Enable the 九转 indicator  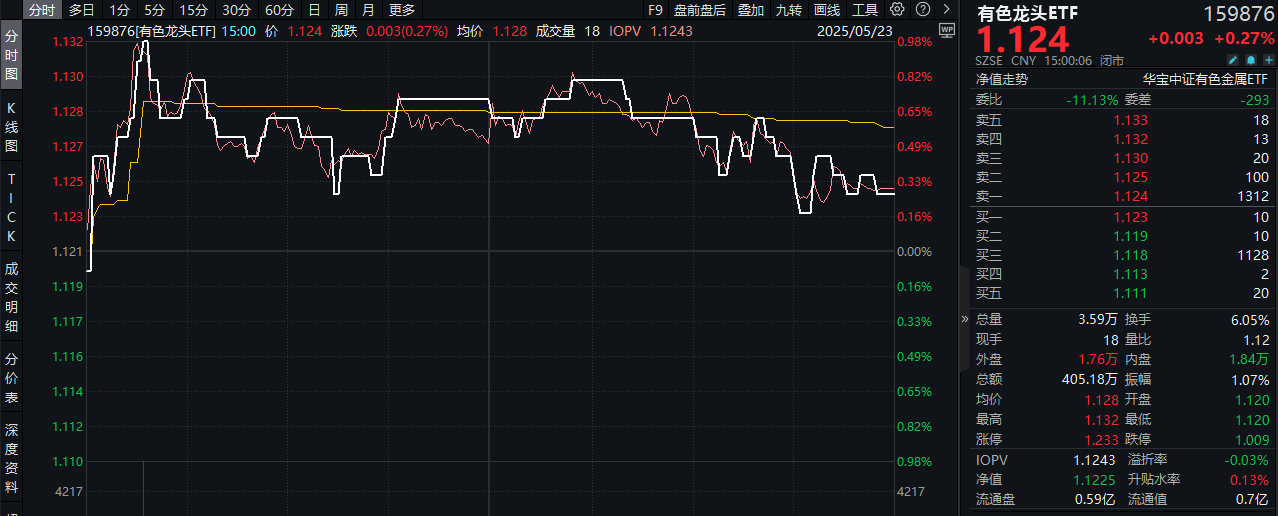788,10
